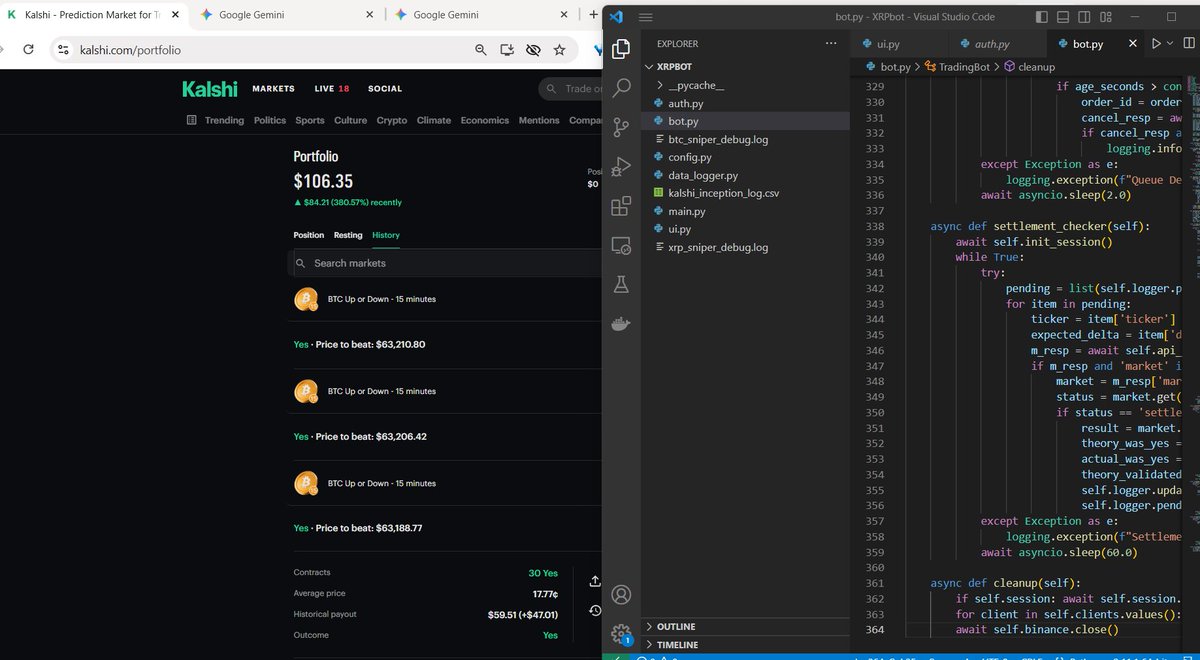Image resolution: width=1200 pixels, height=660 pixels.
Task: Click the install app icon in address bar
Action: click(x=507, y=49)
